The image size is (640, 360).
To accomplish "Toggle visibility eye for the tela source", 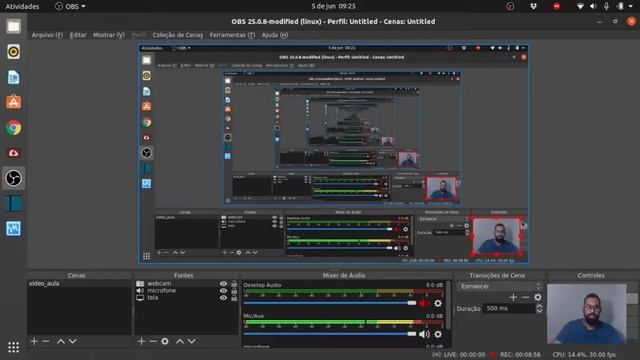I will pyautogui.click(x=223, y=298).
